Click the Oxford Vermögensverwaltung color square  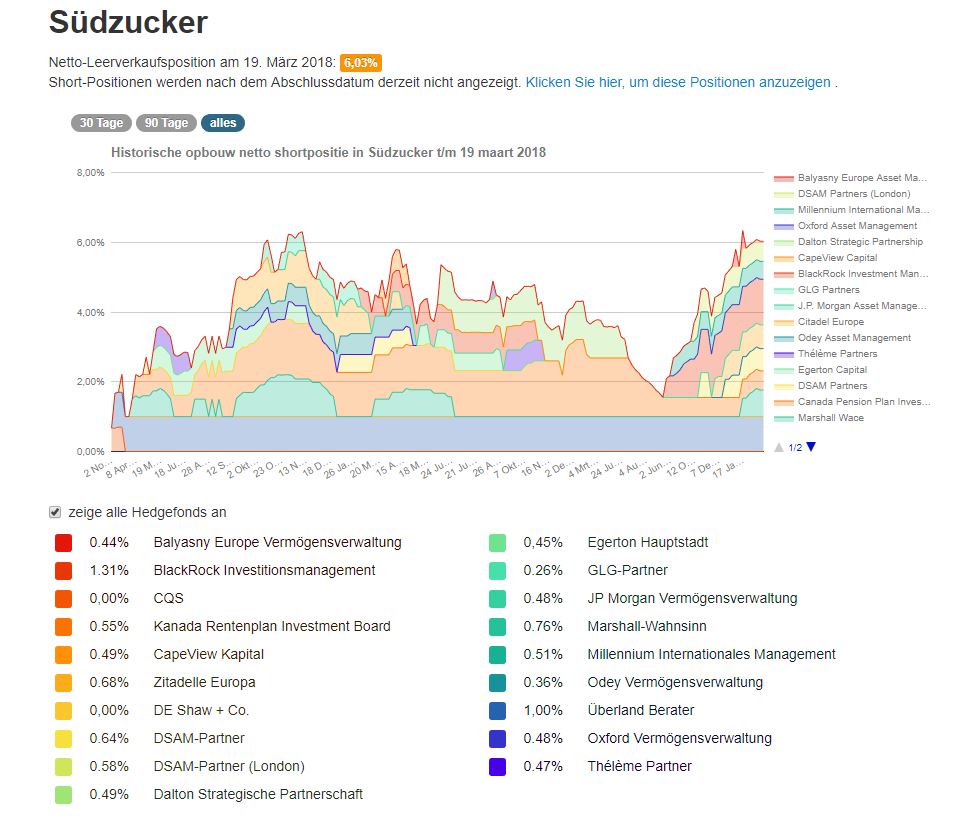click(497, 739)
